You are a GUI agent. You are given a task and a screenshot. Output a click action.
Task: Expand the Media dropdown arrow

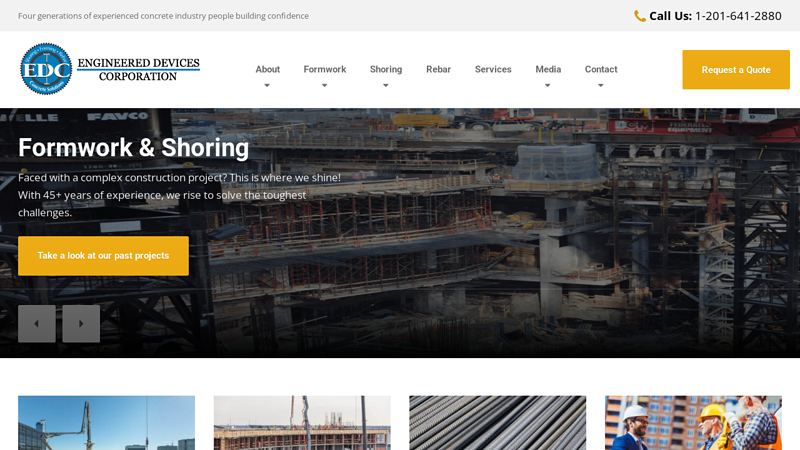(x=547, y=86)
